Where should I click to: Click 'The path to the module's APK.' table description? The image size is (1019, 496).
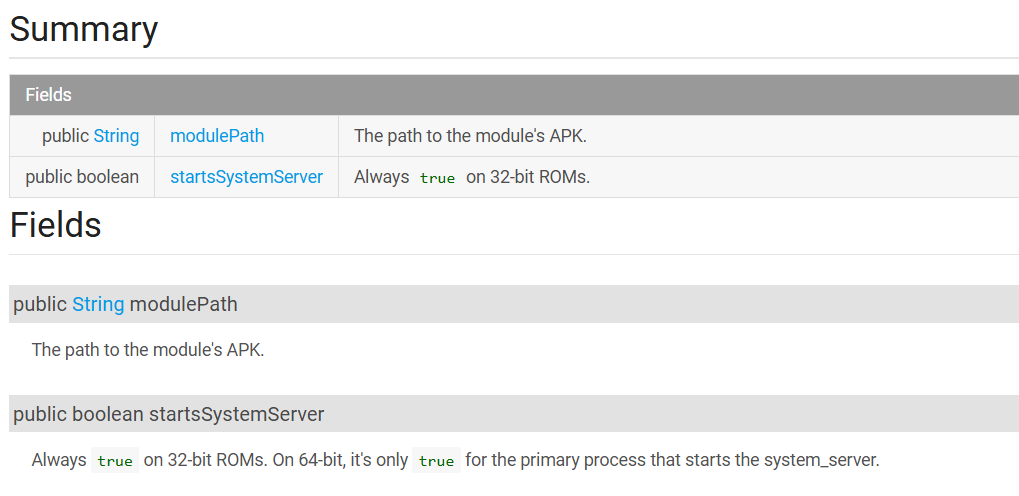471,136
